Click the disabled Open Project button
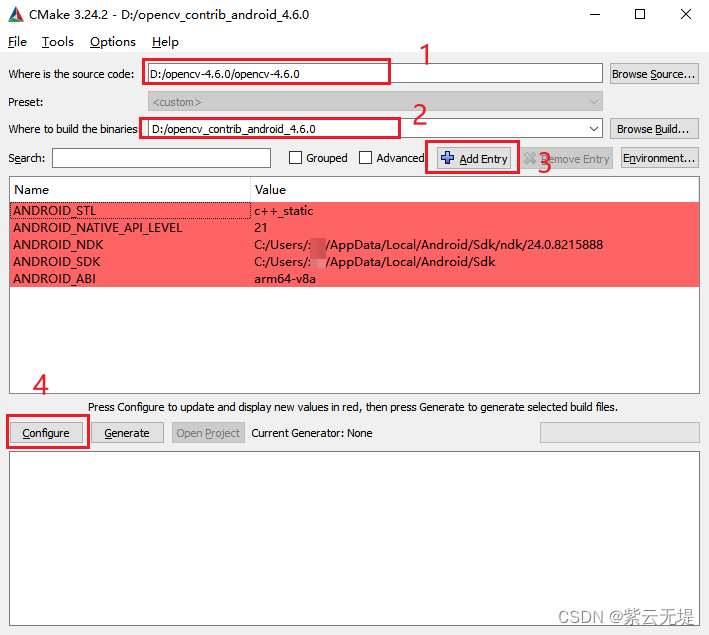The image size is (709, 635). coord(208,433)
